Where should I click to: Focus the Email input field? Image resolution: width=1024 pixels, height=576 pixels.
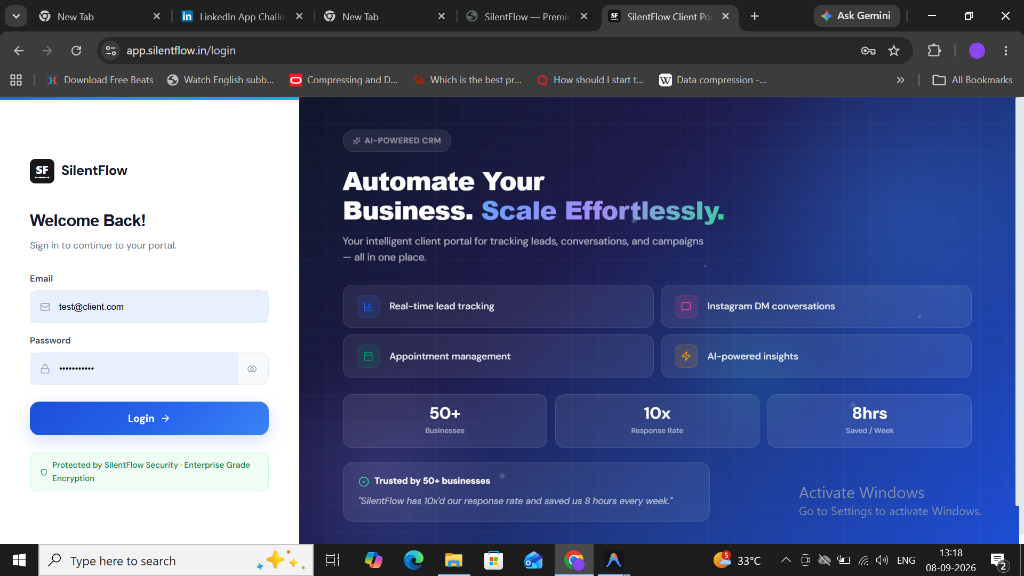pyautogui.click(x=149, y=306)
